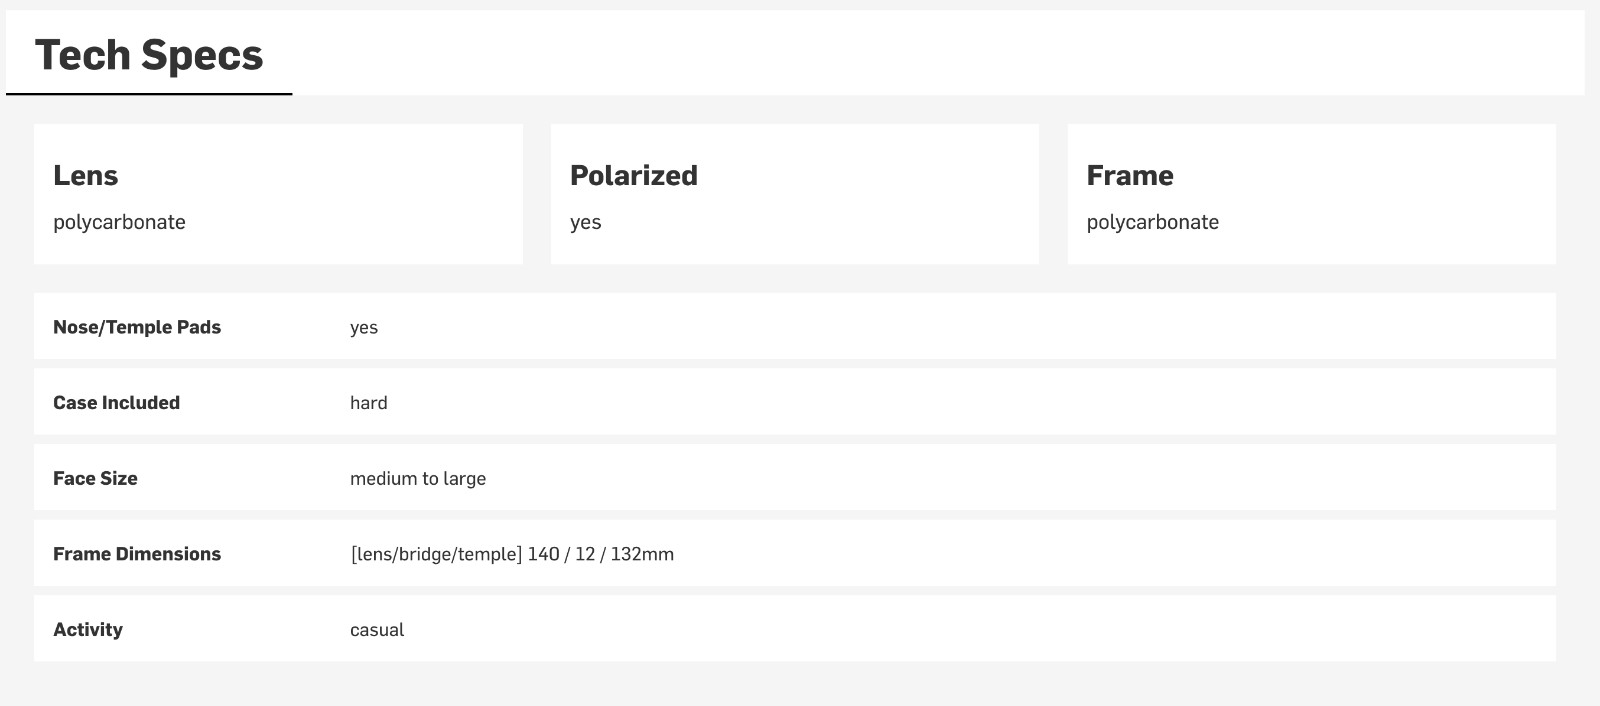Click the medium to large value
The height and width of the screenshot is (706, 1600).
(x=418, y=479)
